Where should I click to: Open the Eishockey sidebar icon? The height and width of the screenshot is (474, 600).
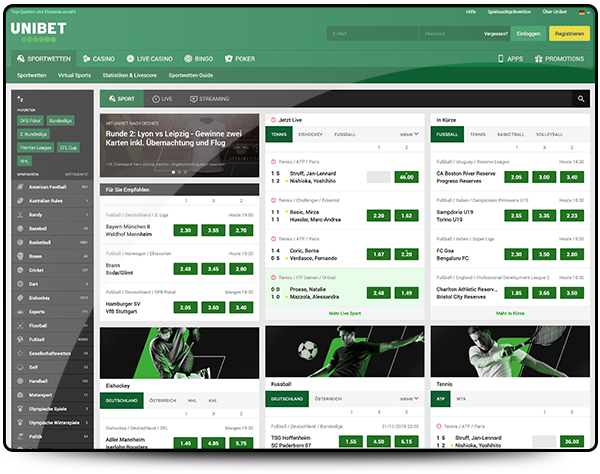pos(20,298)
